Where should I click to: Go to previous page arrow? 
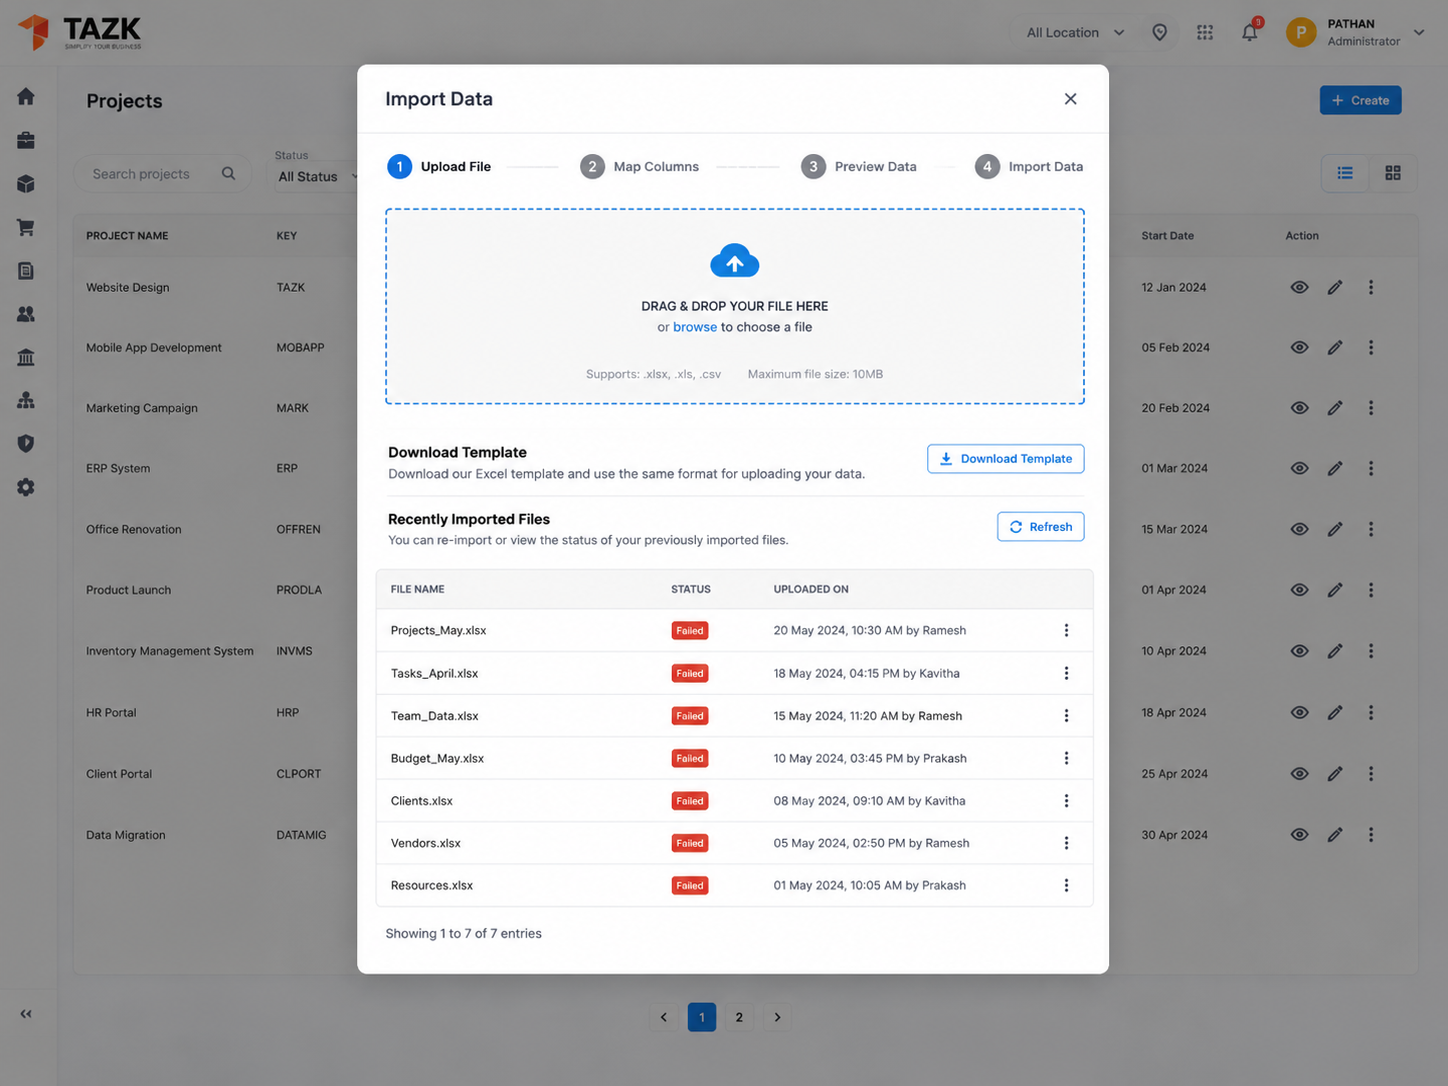[x=663, y=1018]
